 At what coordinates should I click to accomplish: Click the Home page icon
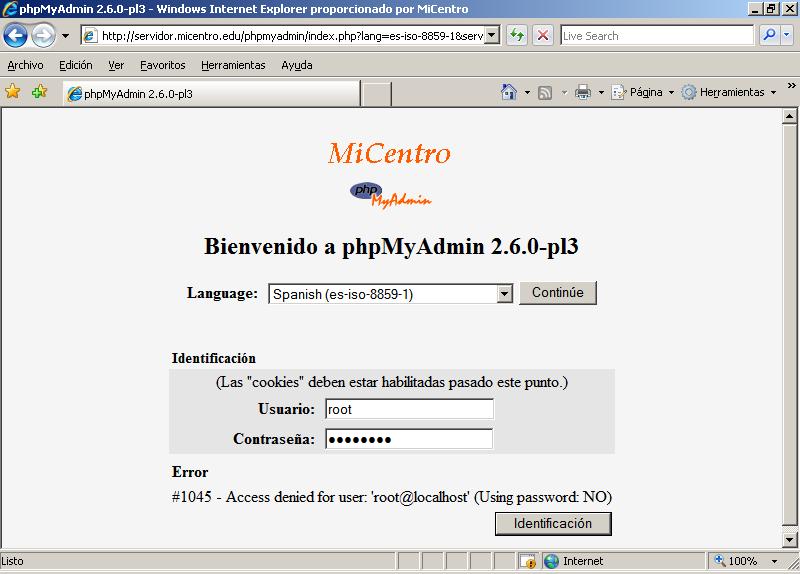[x=509, y=92]
